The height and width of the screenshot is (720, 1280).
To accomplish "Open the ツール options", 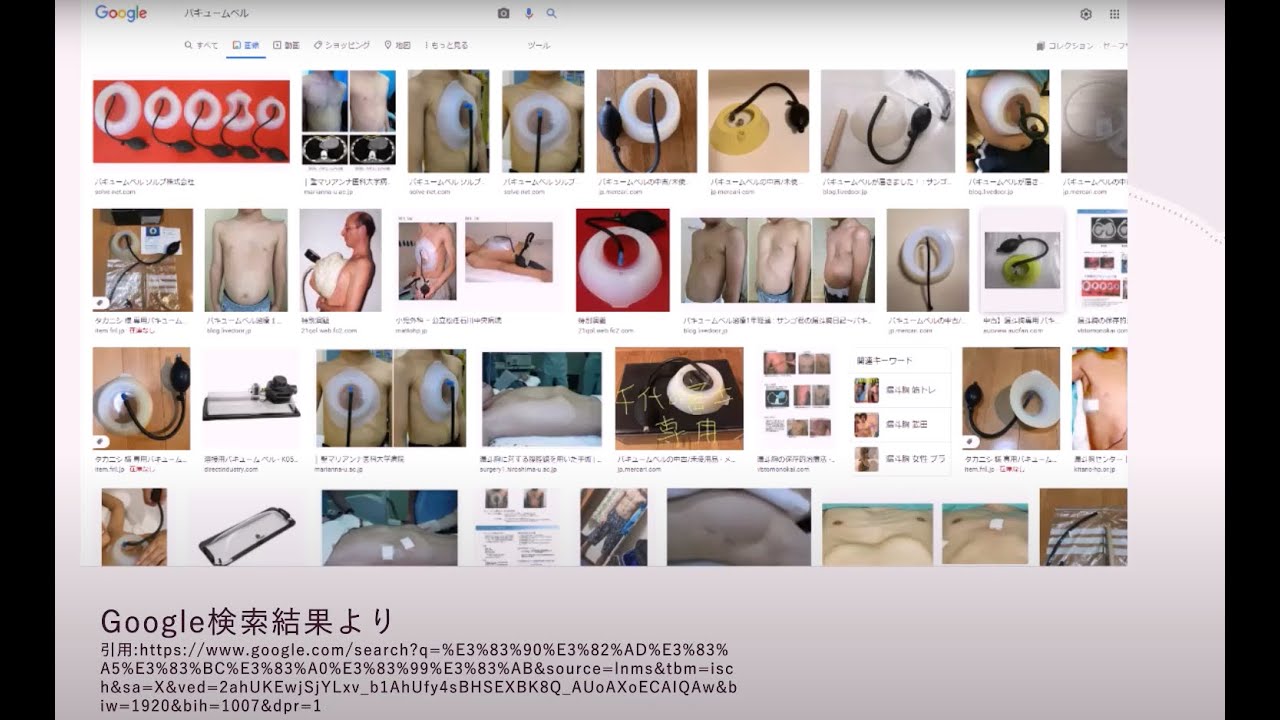I will pyautogui.click(x=539, y=46).
